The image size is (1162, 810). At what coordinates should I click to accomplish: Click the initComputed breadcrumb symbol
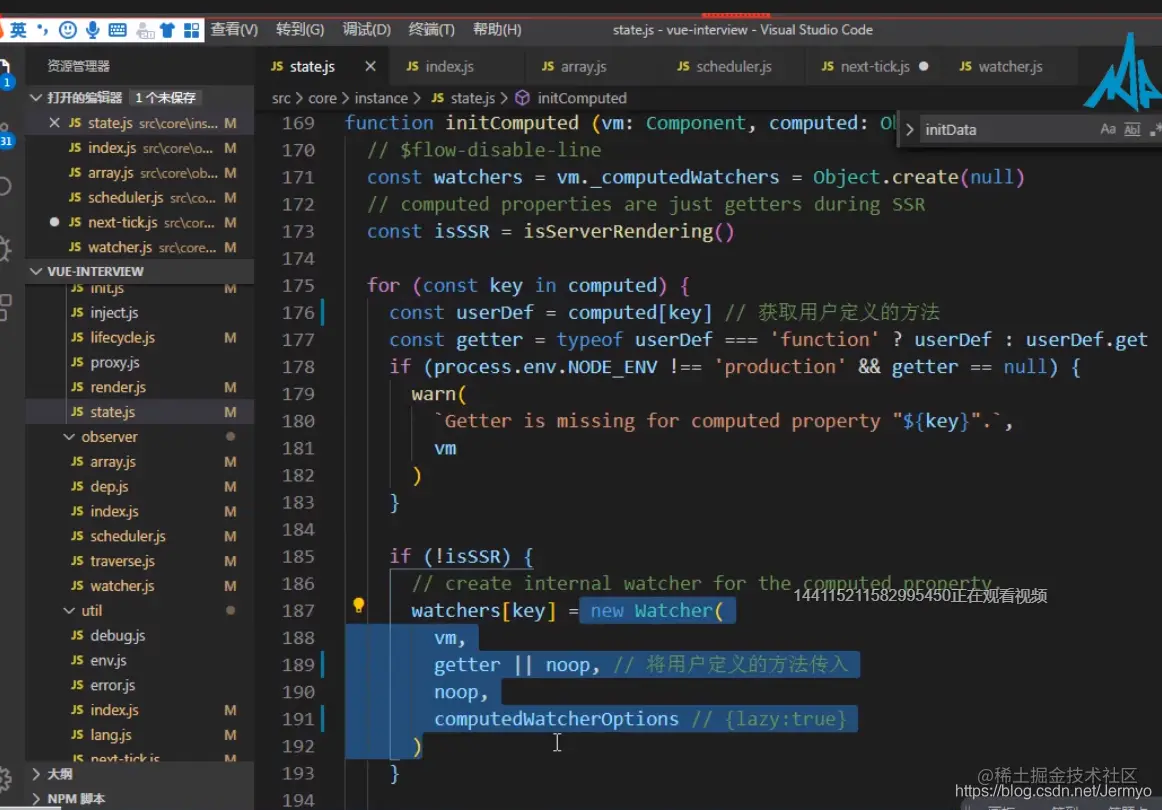click(571, 98)
